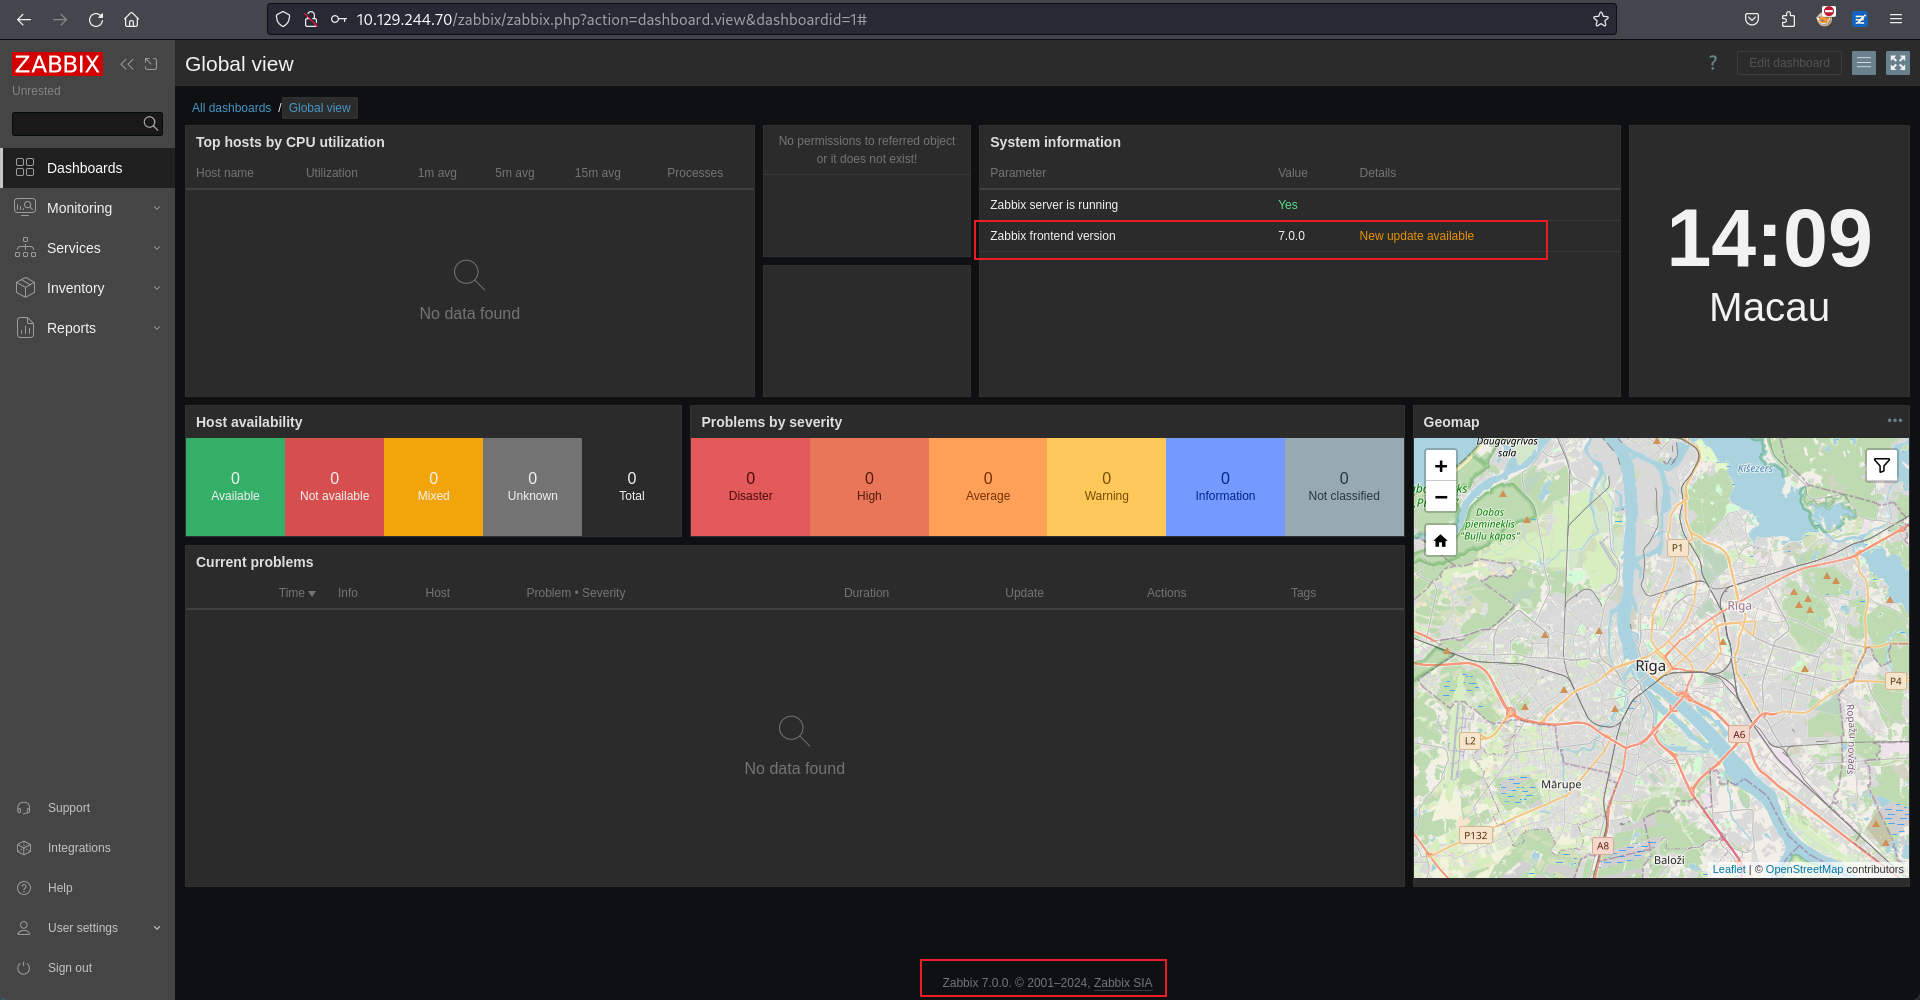Bookmark this page with the star icon
1920x1000 pixels.
1600,19
